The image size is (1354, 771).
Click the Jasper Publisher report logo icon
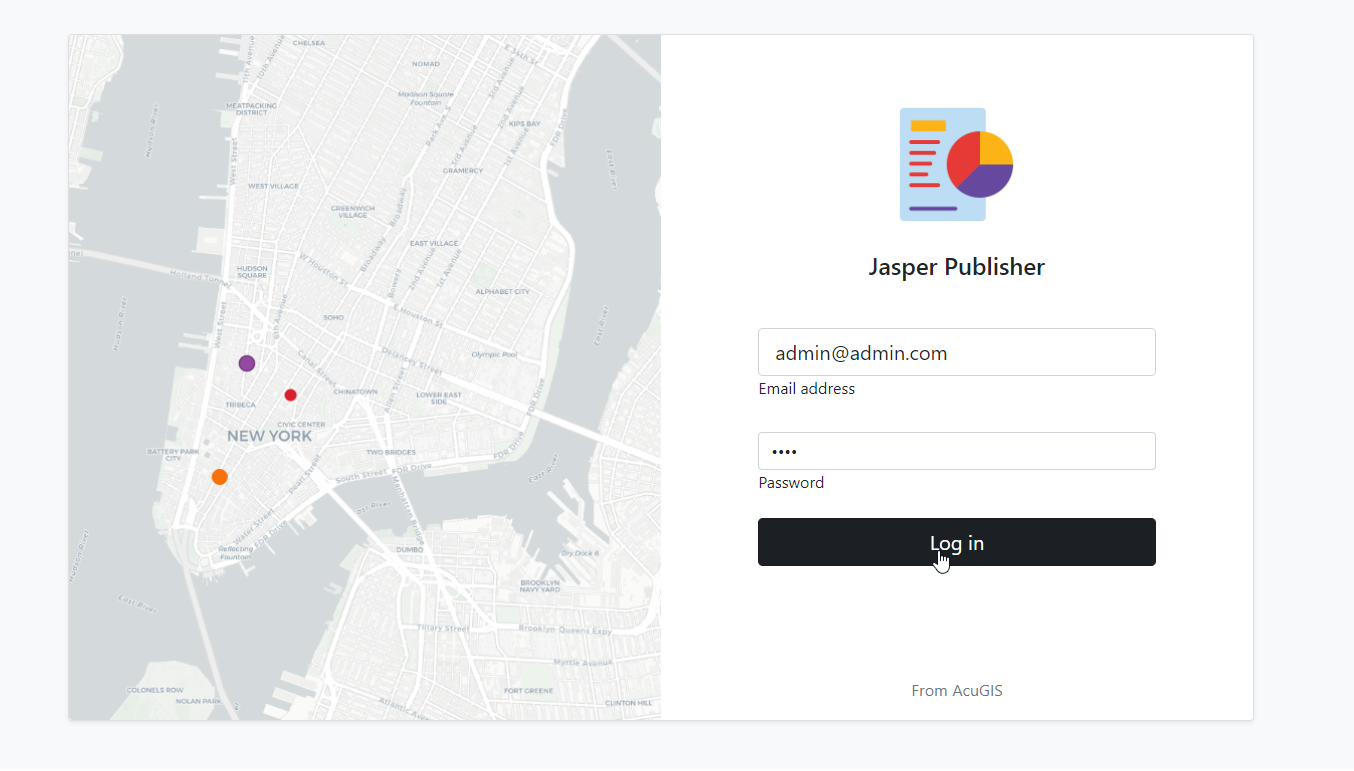pyautogui.click(x=956, y=164)
